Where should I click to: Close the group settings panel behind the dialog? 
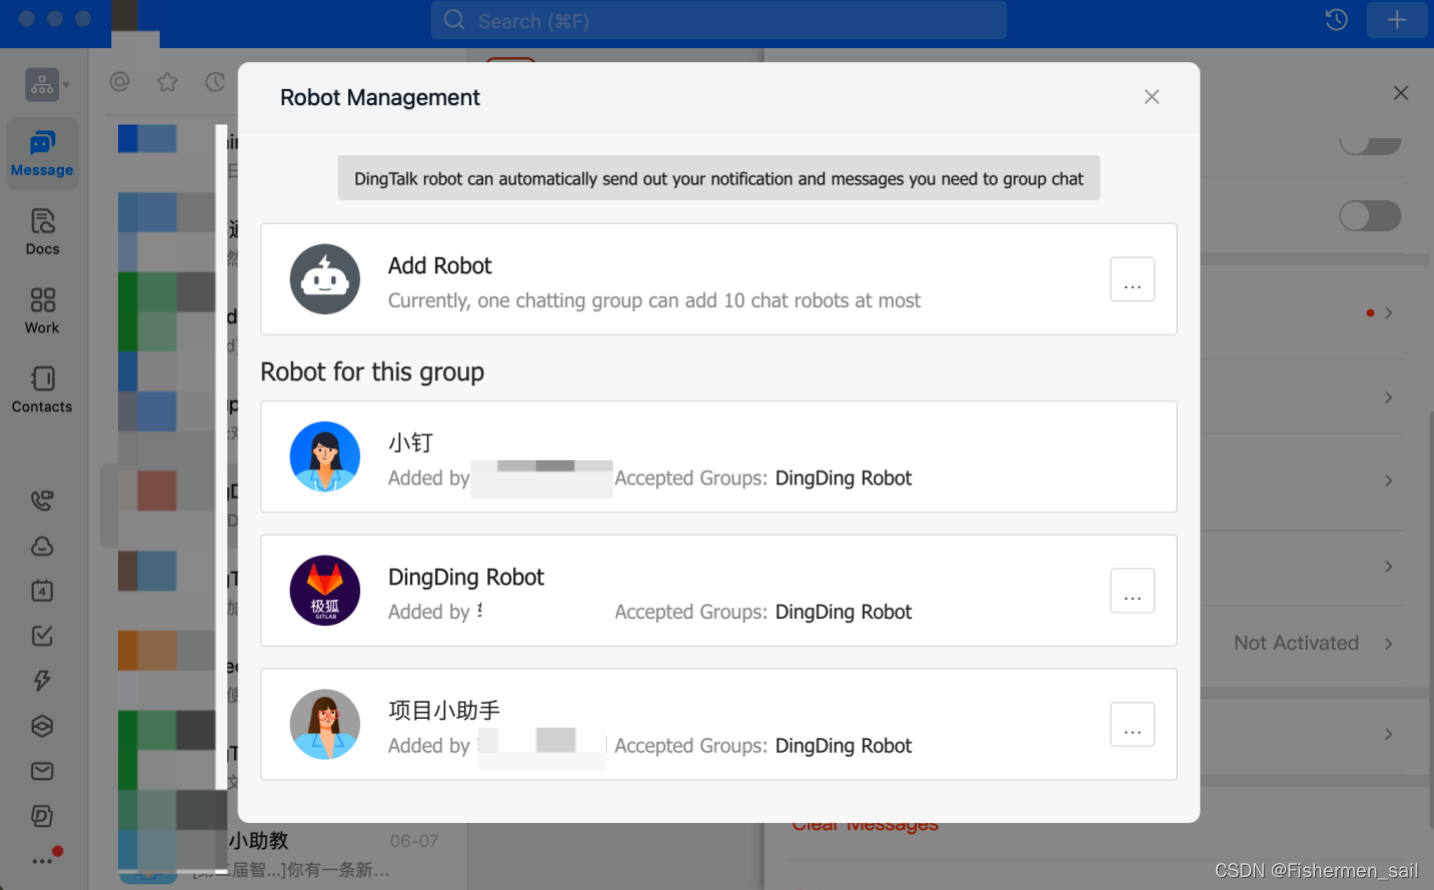click(x=1401, y=93)
